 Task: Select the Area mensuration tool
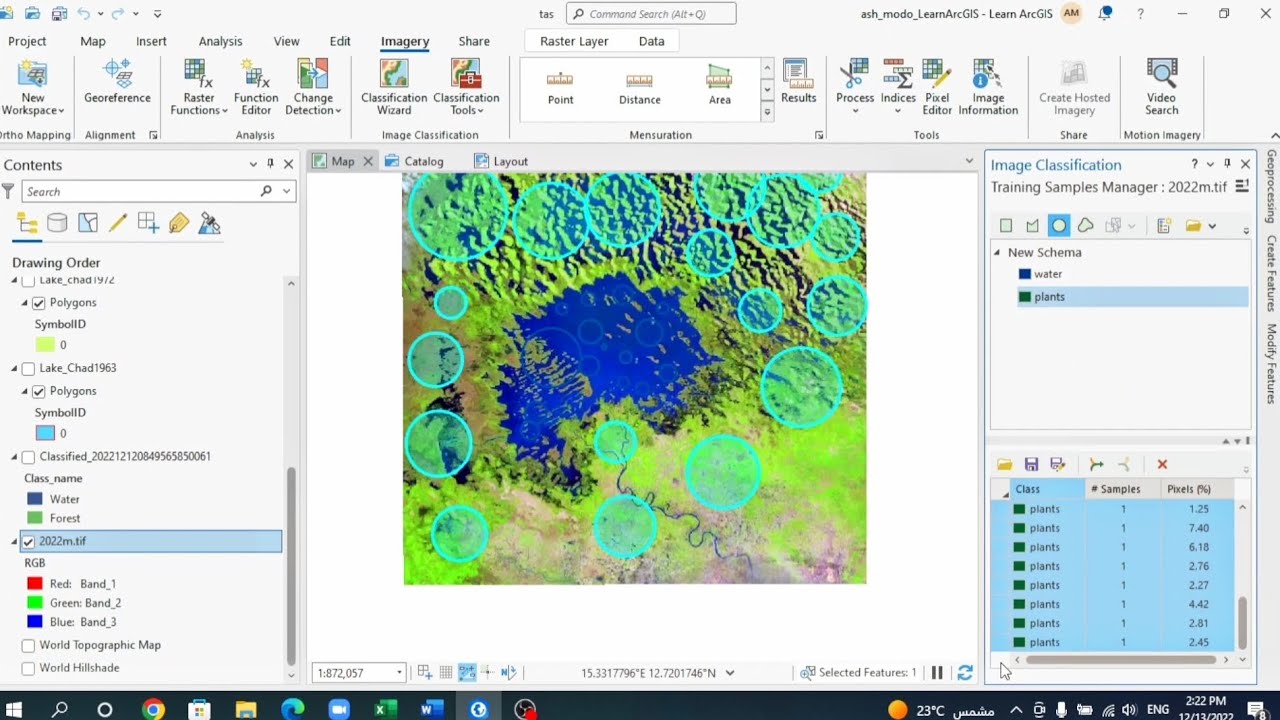click(x=720, y=88)
